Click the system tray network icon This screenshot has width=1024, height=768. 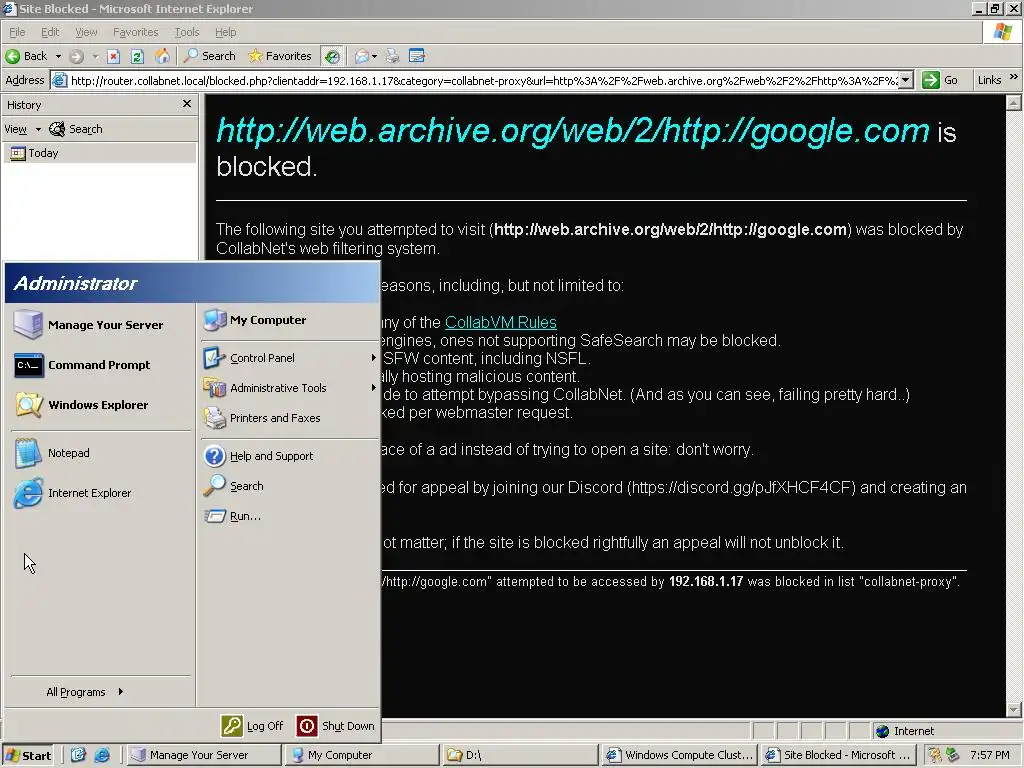[x=952, y=755]
